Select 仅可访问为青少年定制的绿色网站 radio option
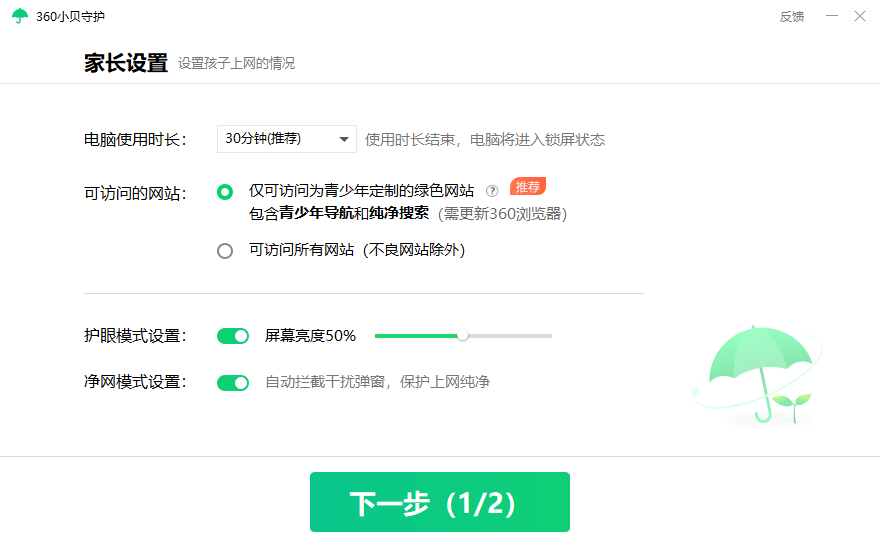Viewport: 880px width, 540px height. [x=225, y=192]
